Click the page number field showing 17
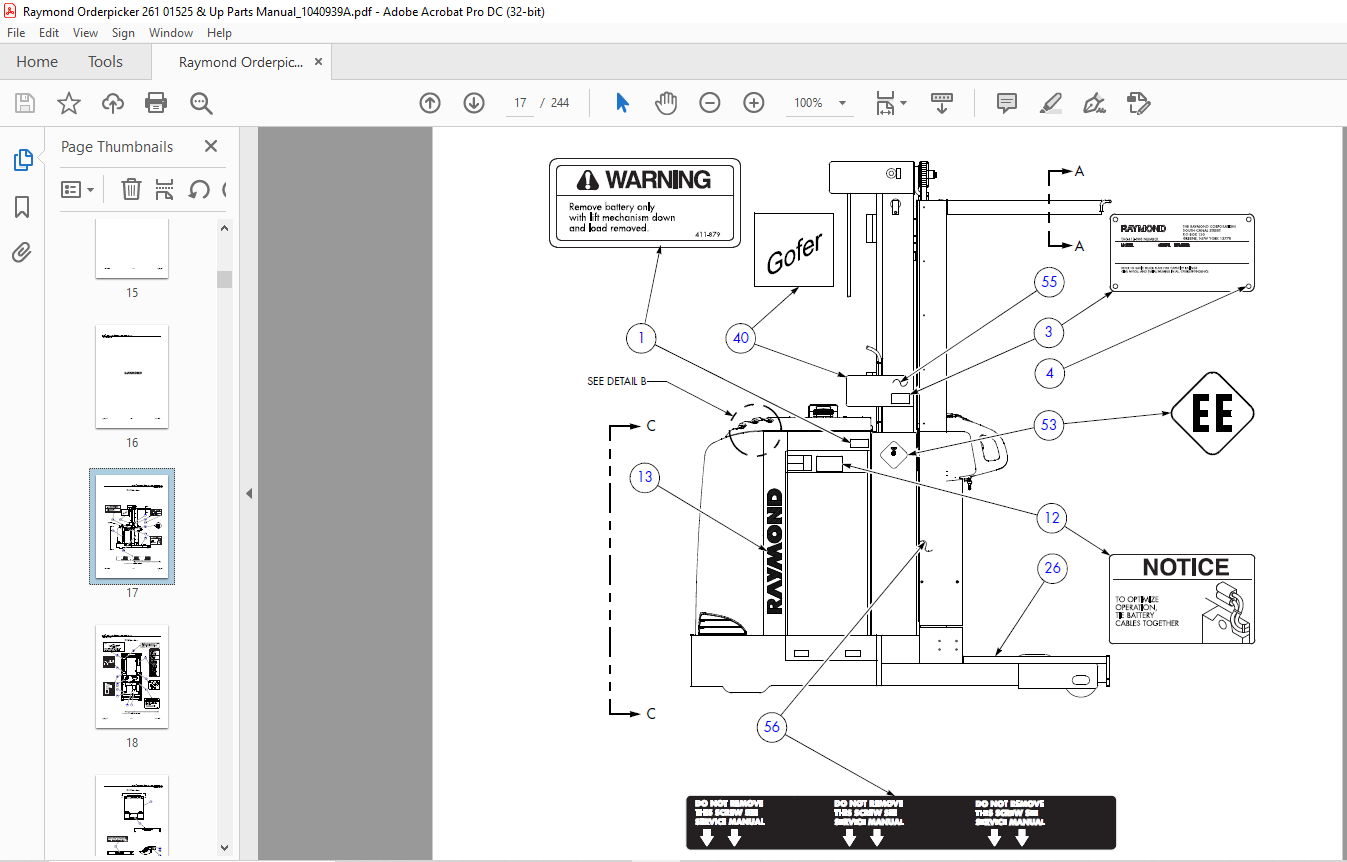1347x862 pixels. (x=520, y=103)
